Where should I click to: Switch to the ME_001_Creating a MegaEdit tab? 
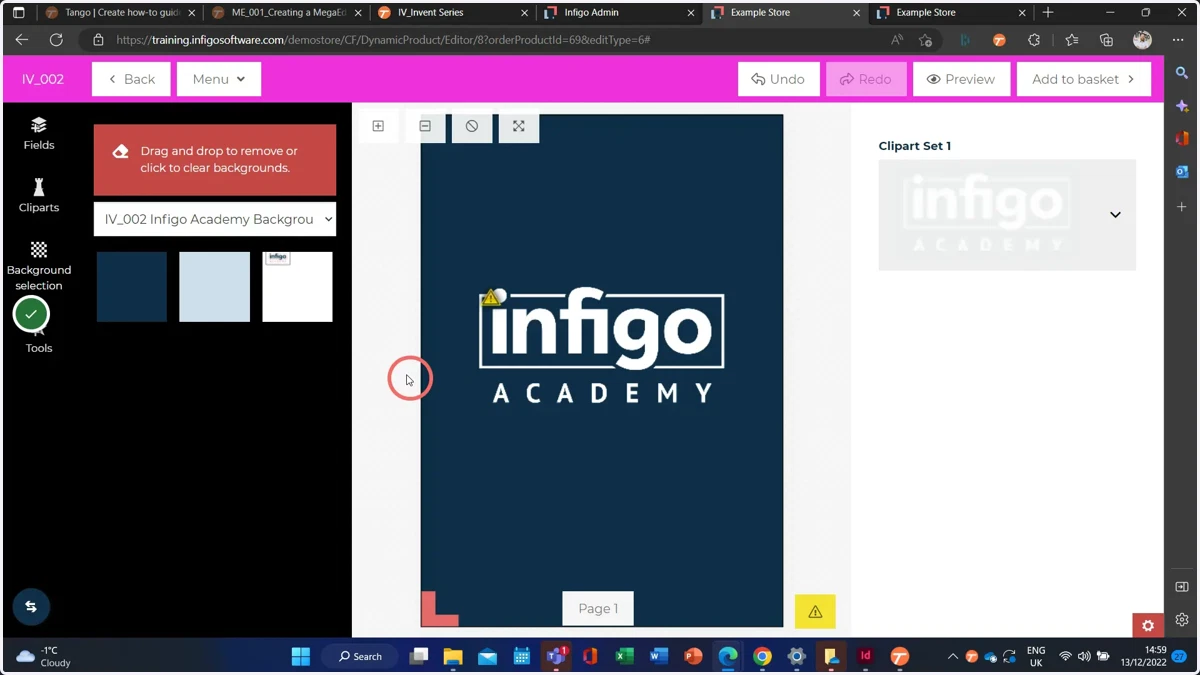coord(285,13)
